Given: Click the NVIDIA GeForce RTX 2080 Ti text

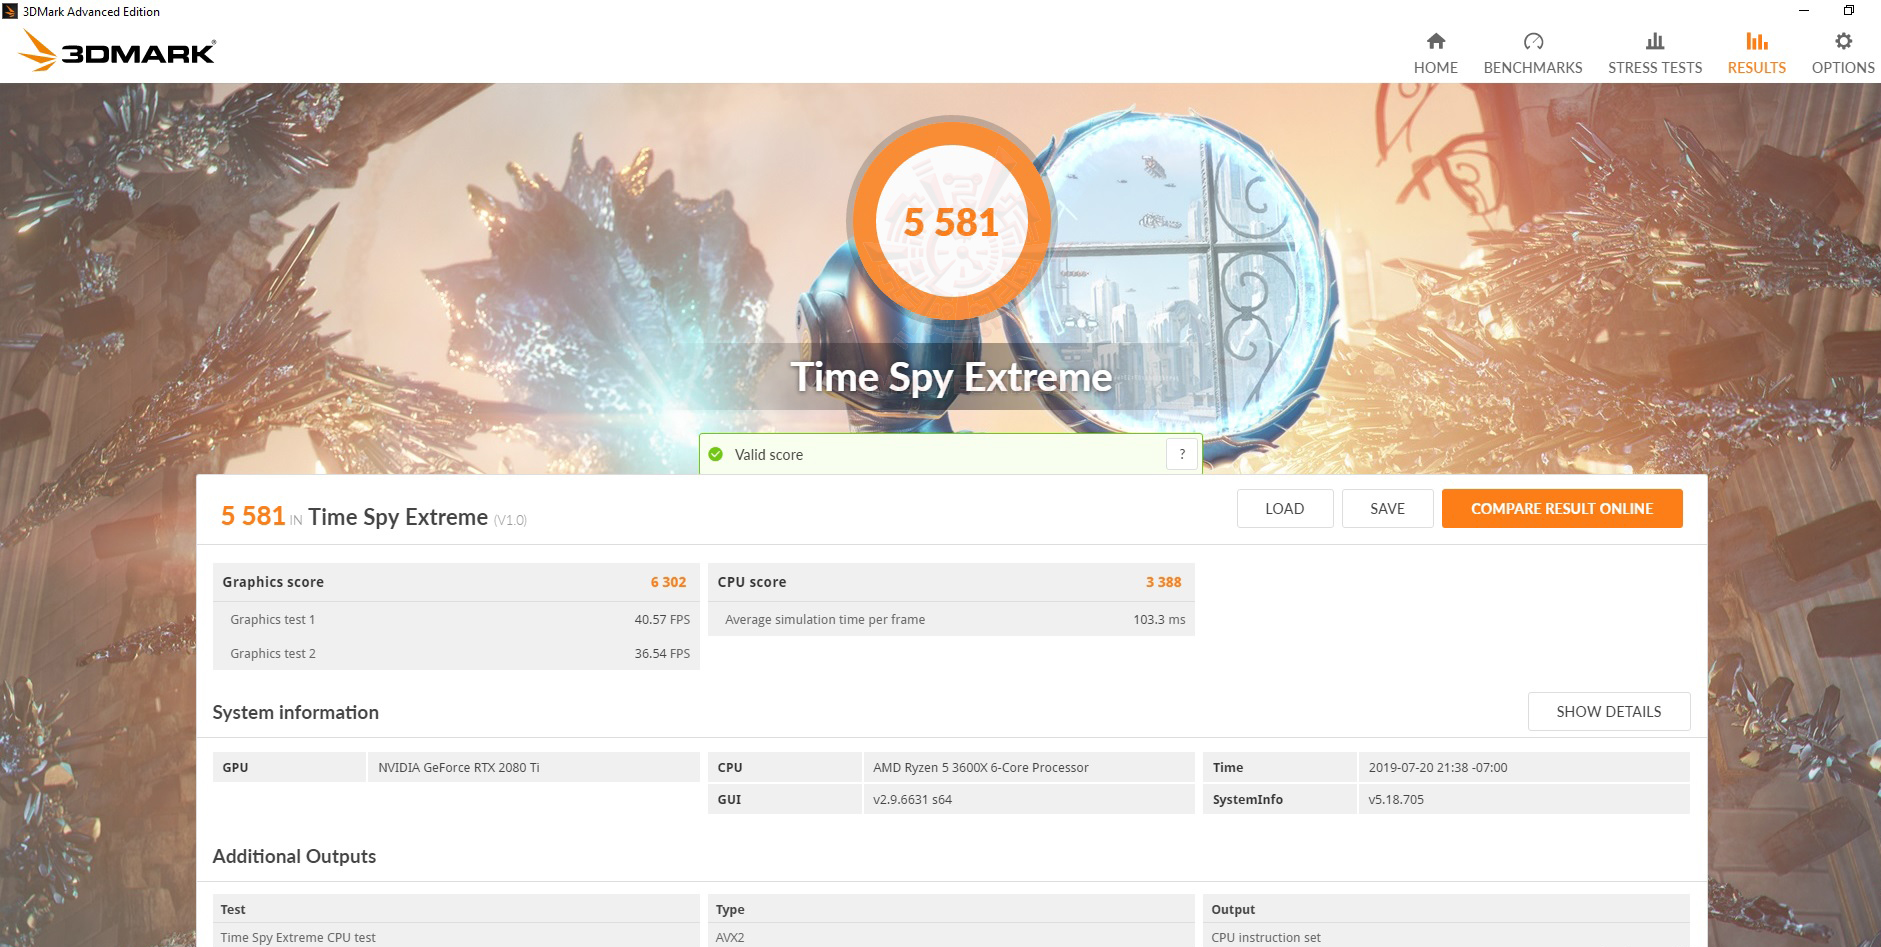Looking at the screenshot, I should tap(458, 767).
